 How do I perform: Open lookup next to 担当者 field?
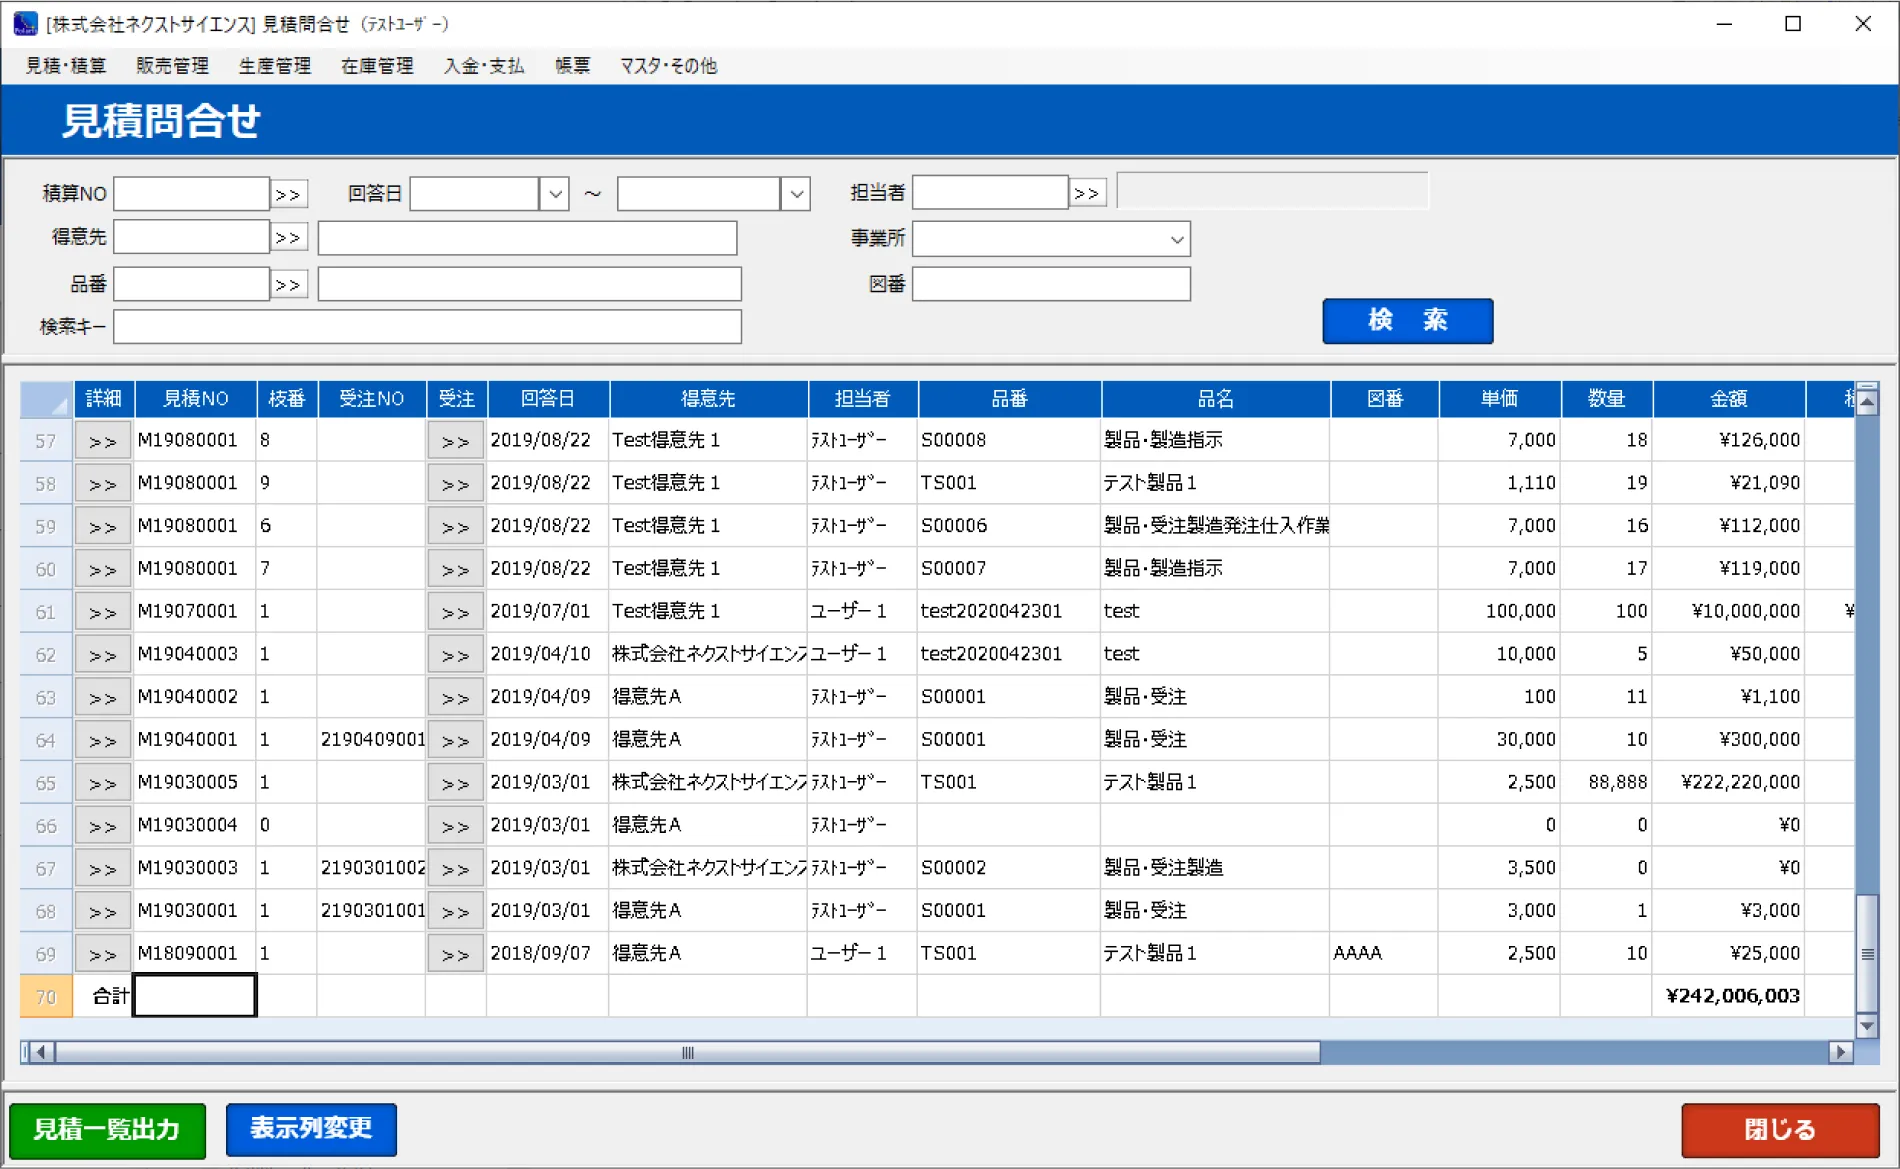click(x=1087, y=193)
